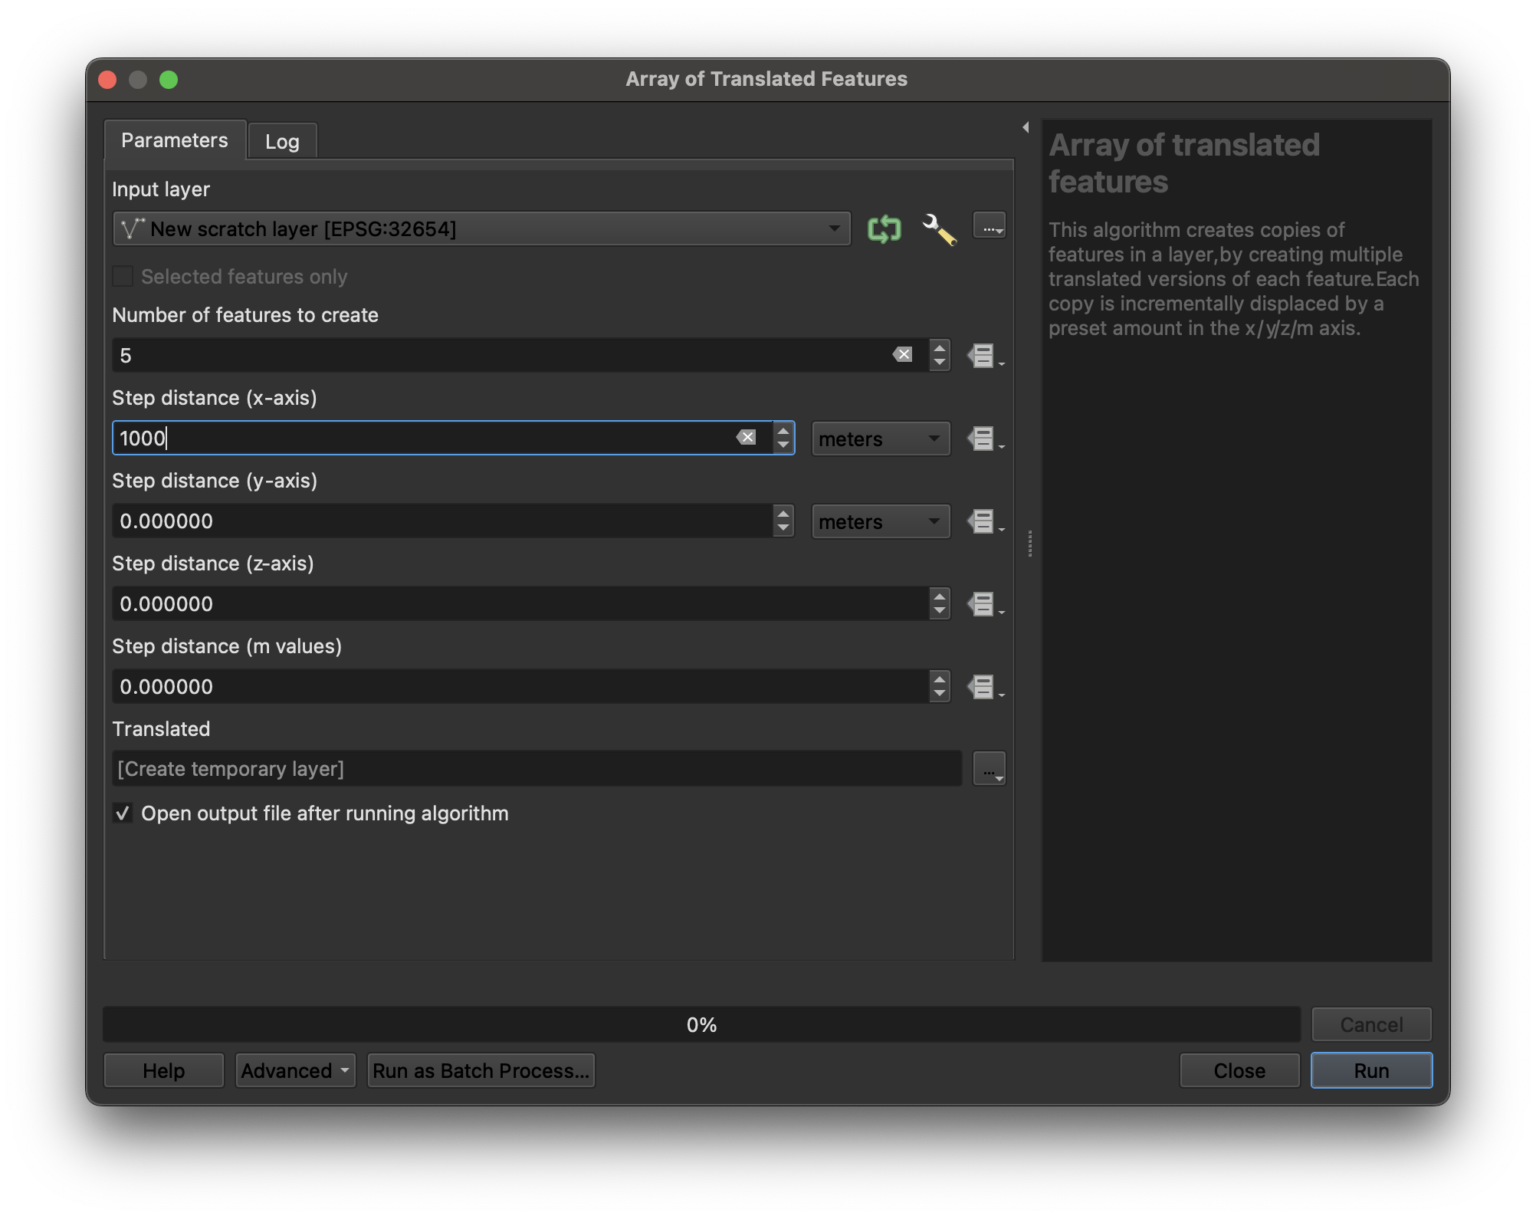The height and width of the screenshot is (1219, 1536).
Task: Open Run as Batch Process dialog
Action: 480,1070
